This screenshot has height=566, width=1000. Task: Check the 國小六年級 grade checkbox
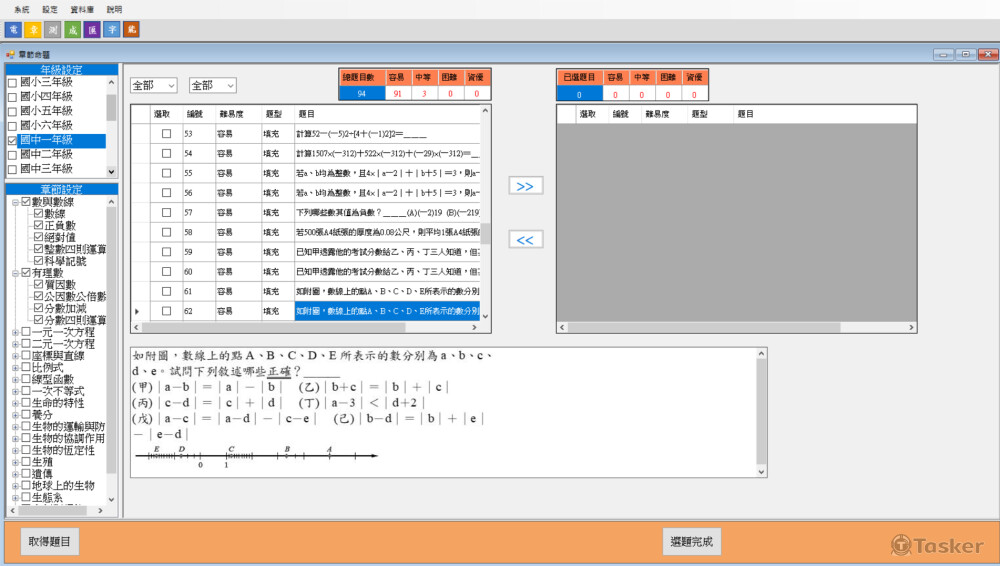point(12,126)
